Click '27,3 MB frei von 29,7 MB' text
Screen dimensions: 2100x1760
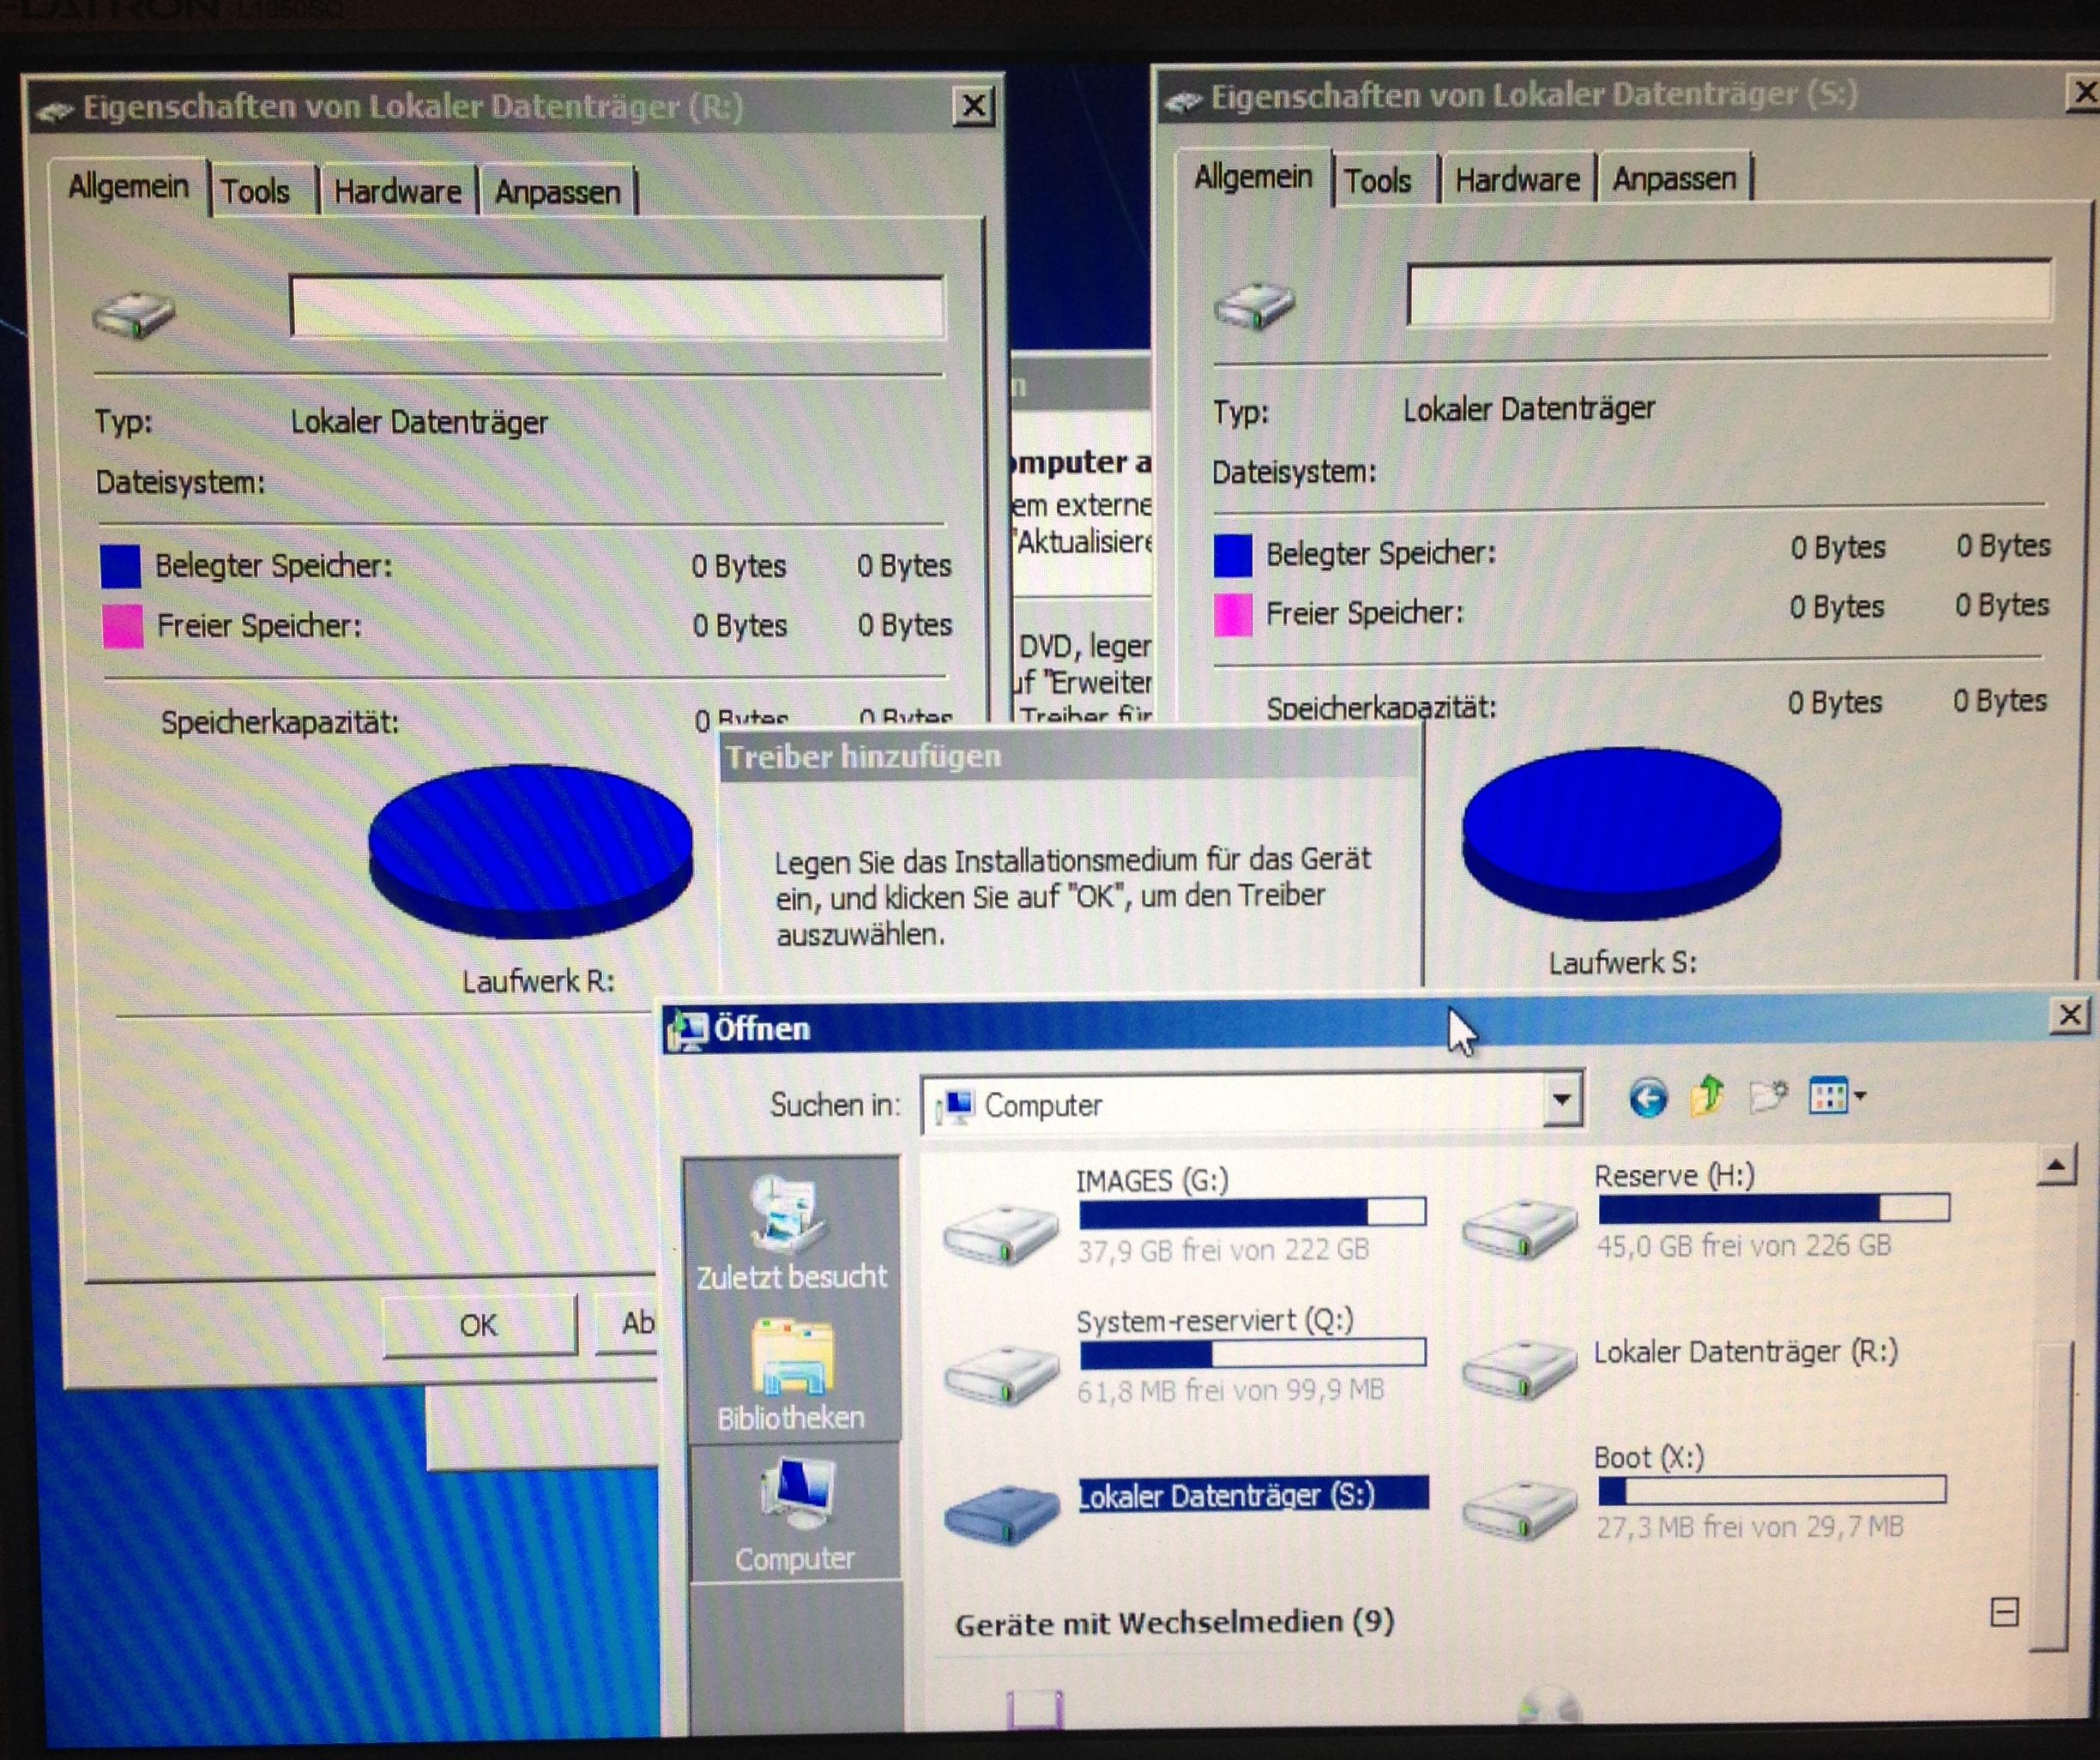(x=1749, y=1527)
